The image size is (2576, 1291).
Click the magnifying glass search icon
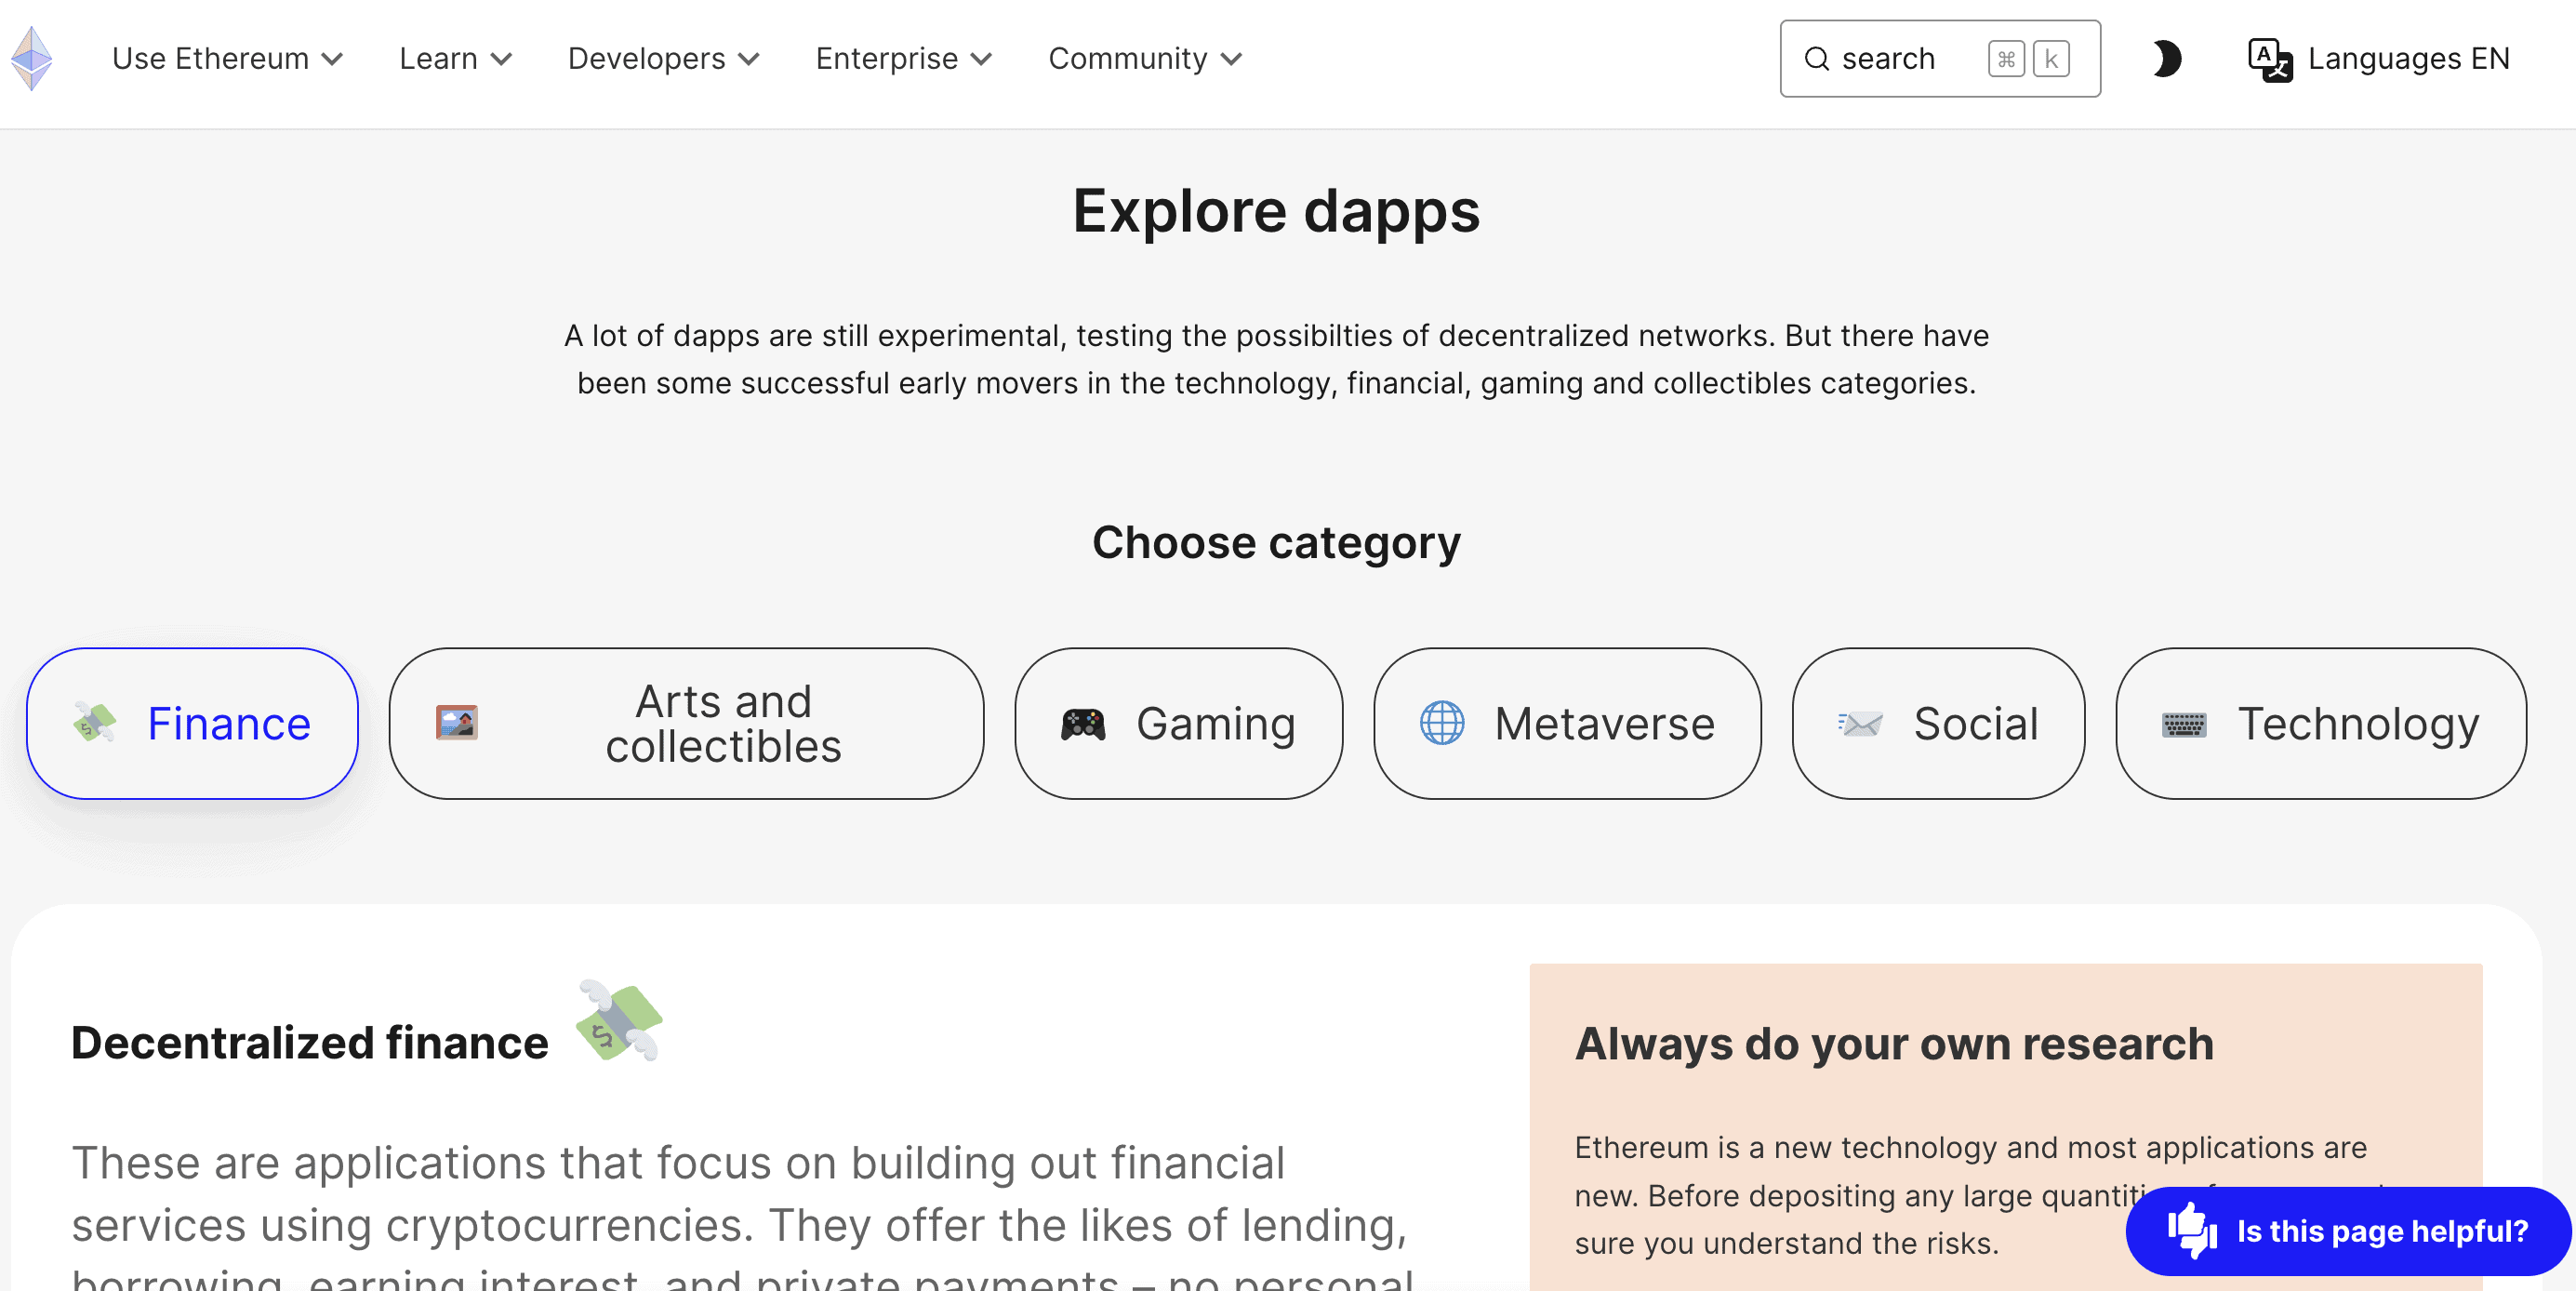[x=1816, y=59]
